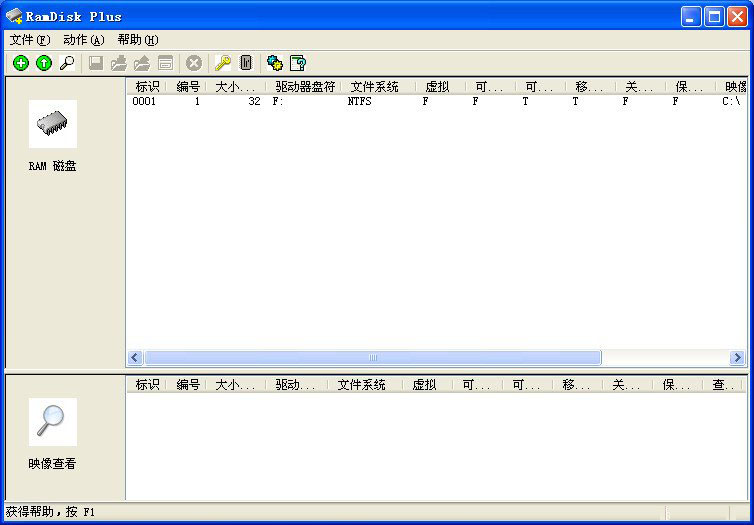The width and height of the screenshot is (754, 525).
Task: Click the green plus add disk icon
Action: [20, 63]
